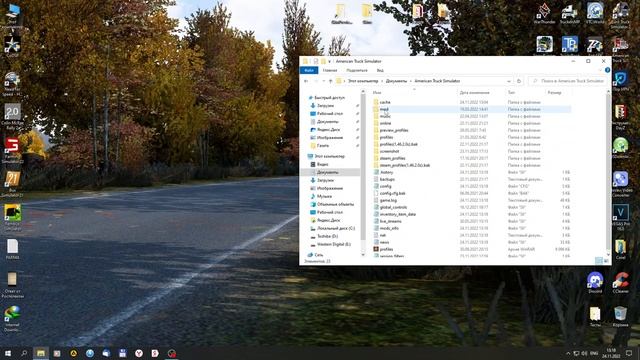Click the file list vertical scrollbar
The width and height of the screenshot is (640, 360).
click(x=608, y=173)
